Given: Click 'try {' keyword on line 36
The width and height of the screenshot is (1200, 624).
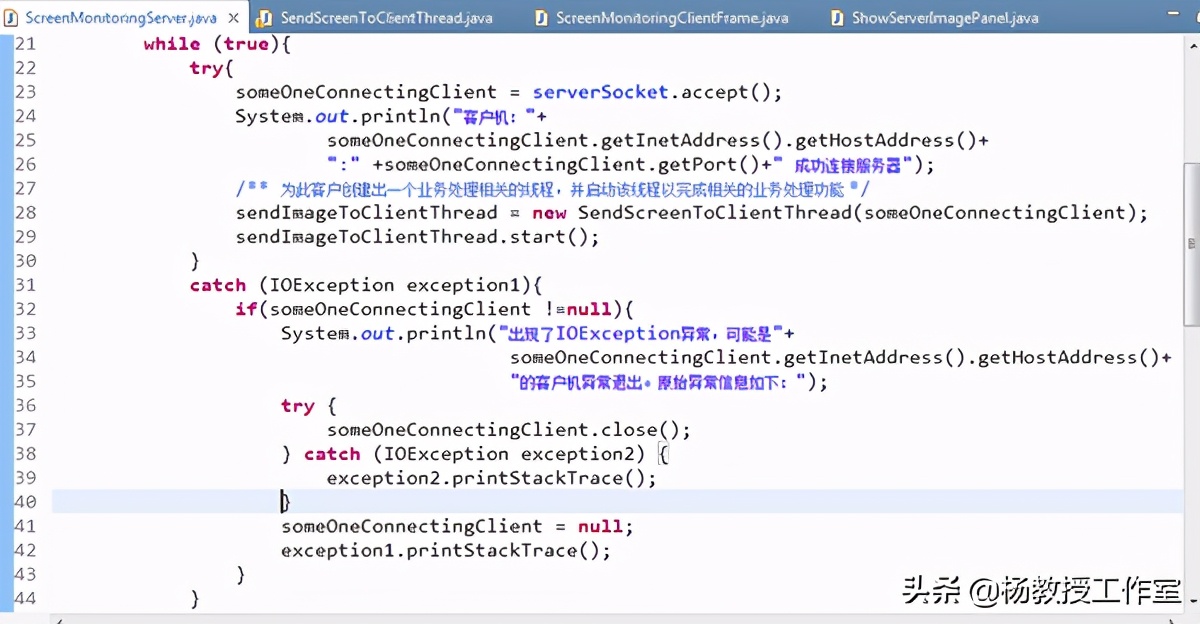Looking at the screenshot, I should 309,406.
